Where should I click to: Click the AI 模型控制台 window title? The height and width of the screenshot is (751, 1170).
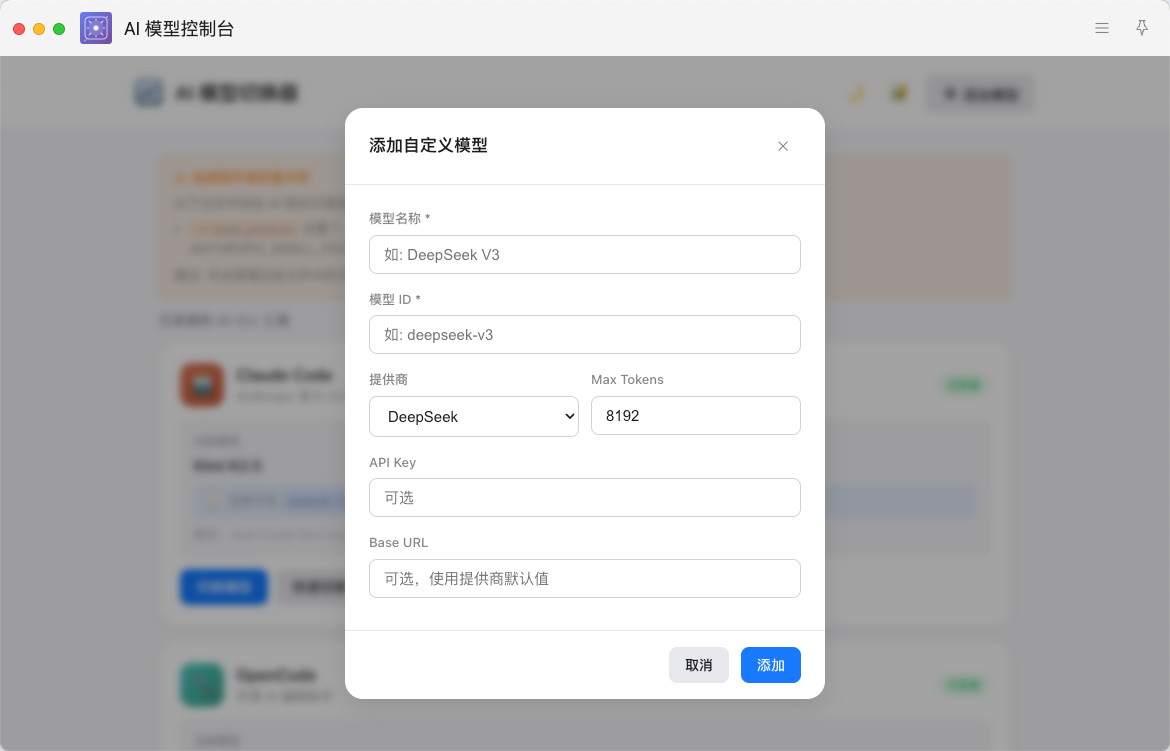179,29
